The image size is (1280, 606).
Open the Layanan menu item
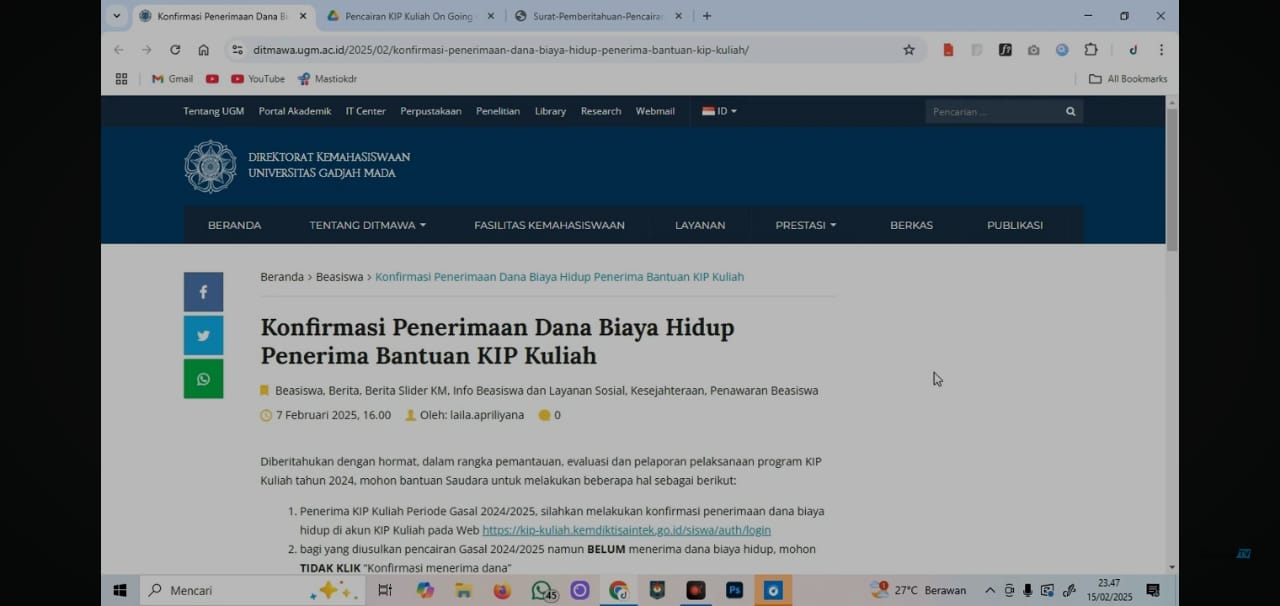click(x=700, y=225)
